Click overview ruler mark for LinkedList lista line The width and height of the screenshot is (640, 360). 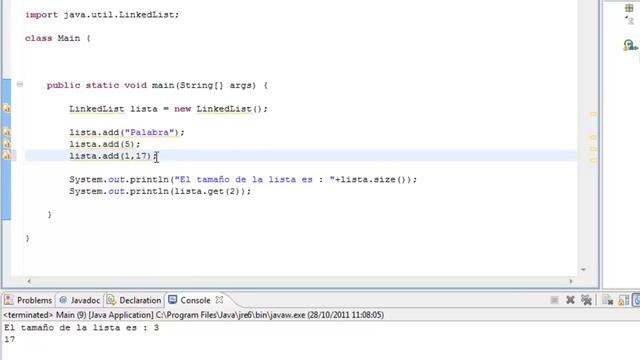click(x=593, y=114)
